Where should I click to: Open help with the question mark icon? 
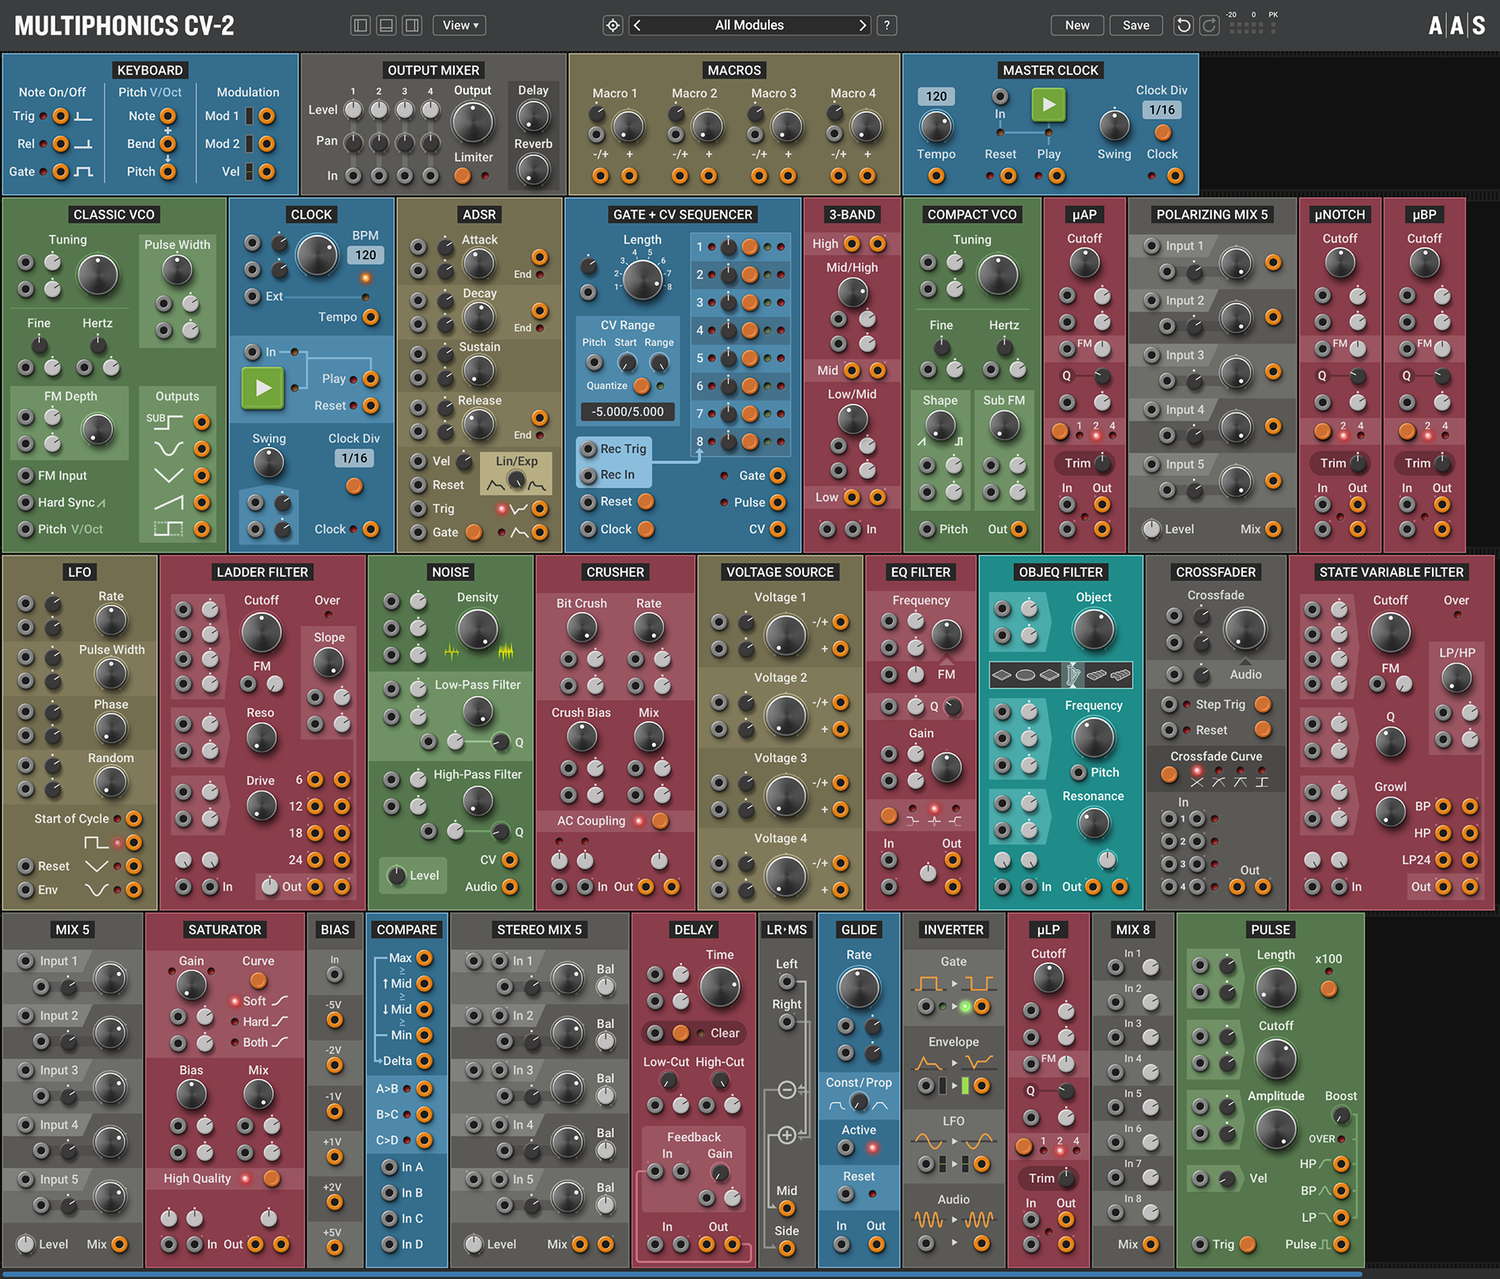[x=887, y=25]
